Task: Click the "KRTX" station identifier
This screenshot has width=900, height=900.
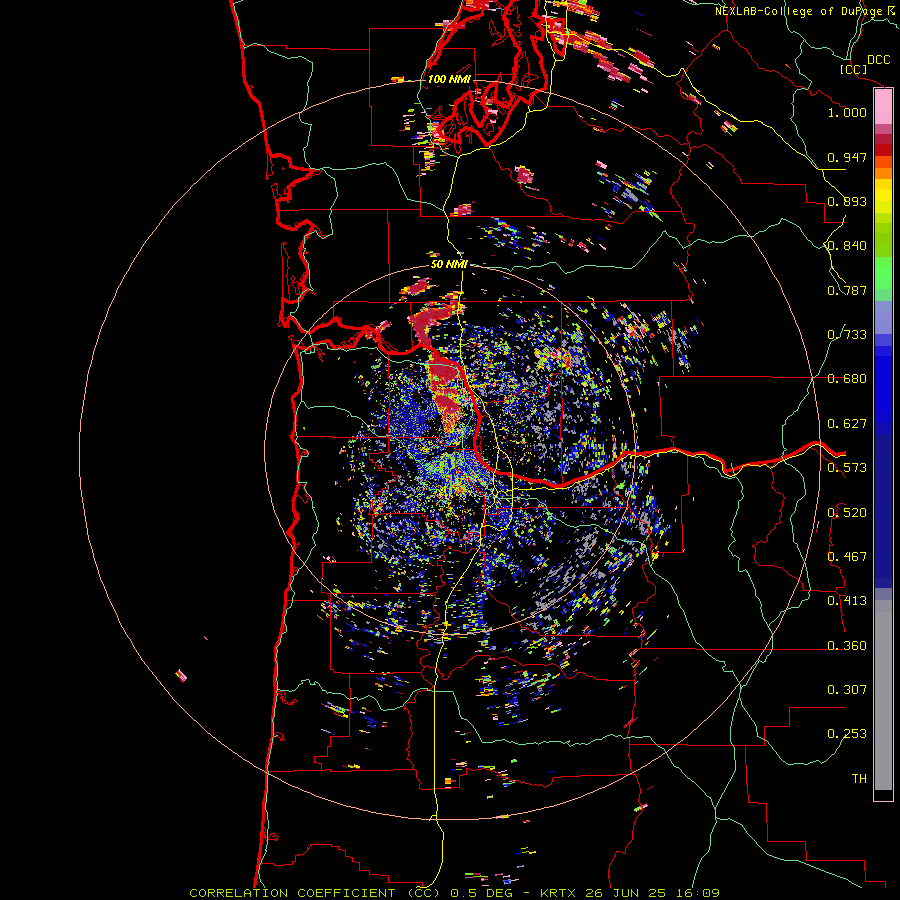Action: pyautogui.click(x=560, y=893)
